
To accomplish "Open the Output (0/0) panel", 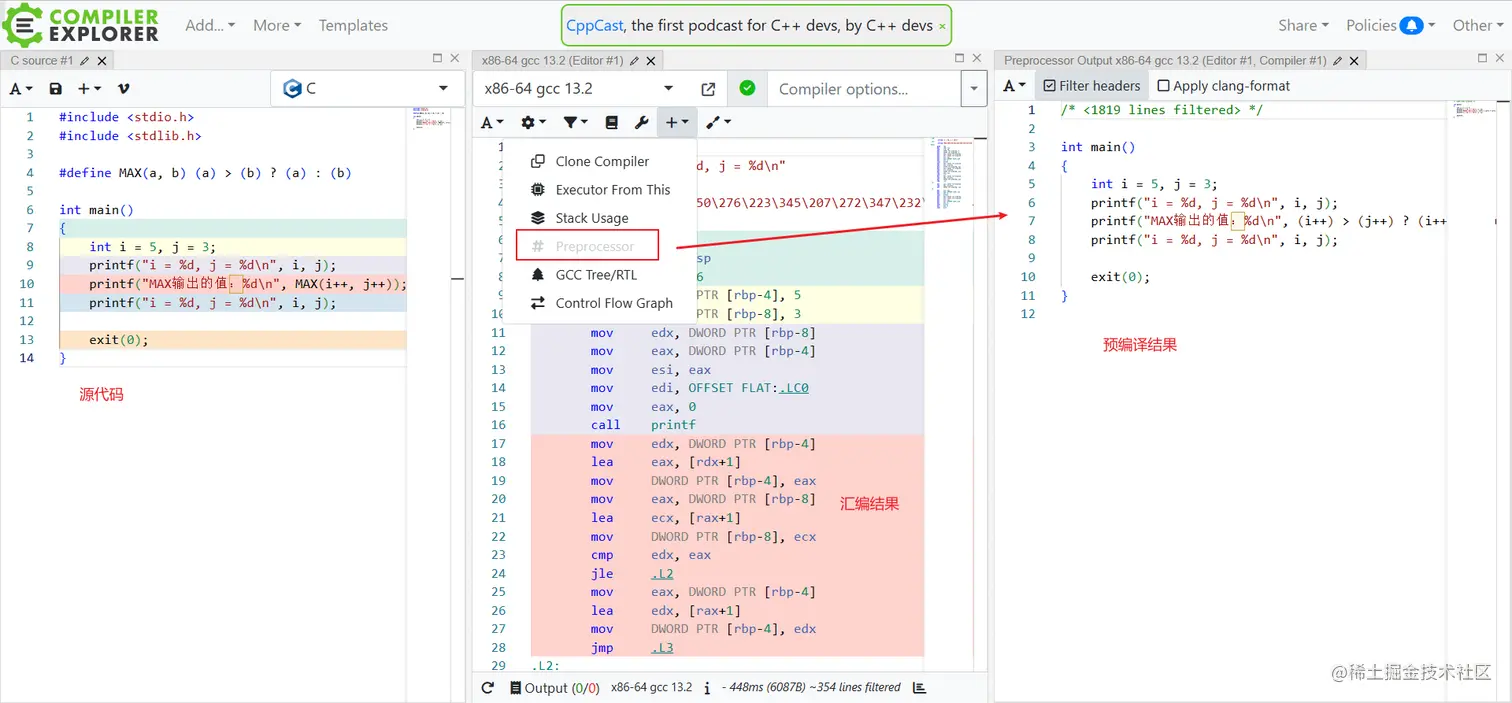I will pos(555,688).
